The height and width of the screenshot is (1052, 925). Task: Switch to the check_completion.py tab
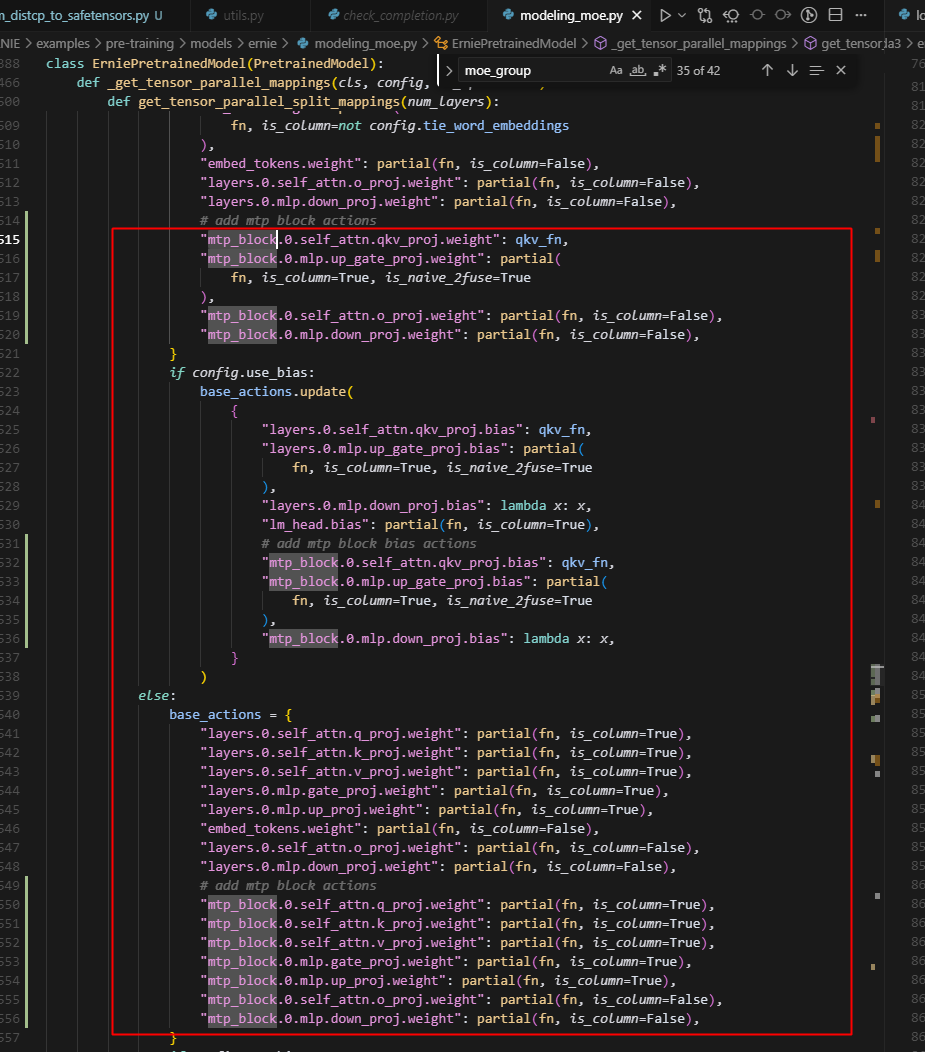click(x=399, y=16)
